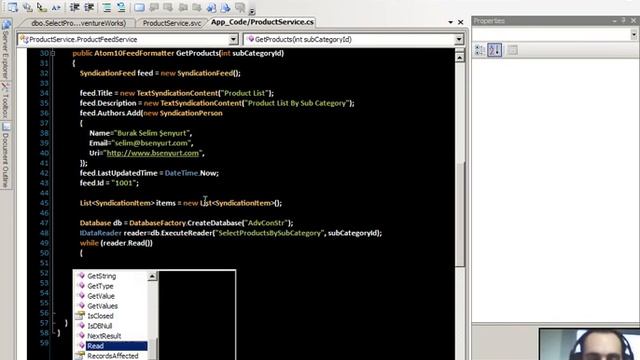Click the IsClosed property icon
Image resolution: width=640 pixels, height=360 pixels.
pos(80,316)
